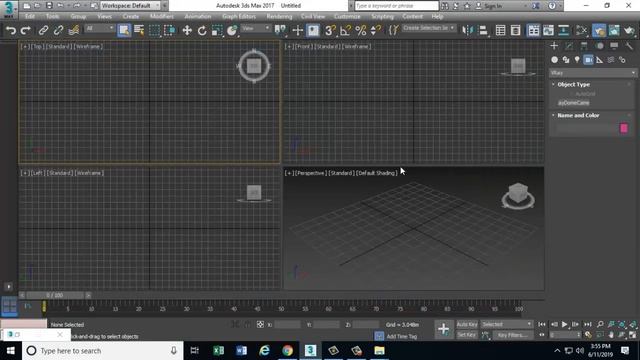Toggle absolute/offset transform type-in mode

click(260, 324)
